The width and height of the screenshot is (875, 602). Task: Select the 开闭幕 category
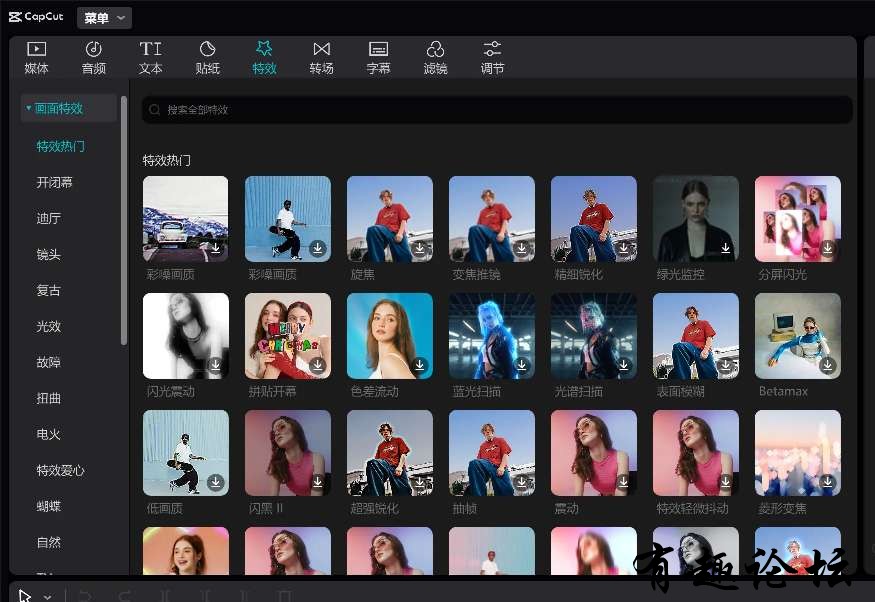coord(54,182)
